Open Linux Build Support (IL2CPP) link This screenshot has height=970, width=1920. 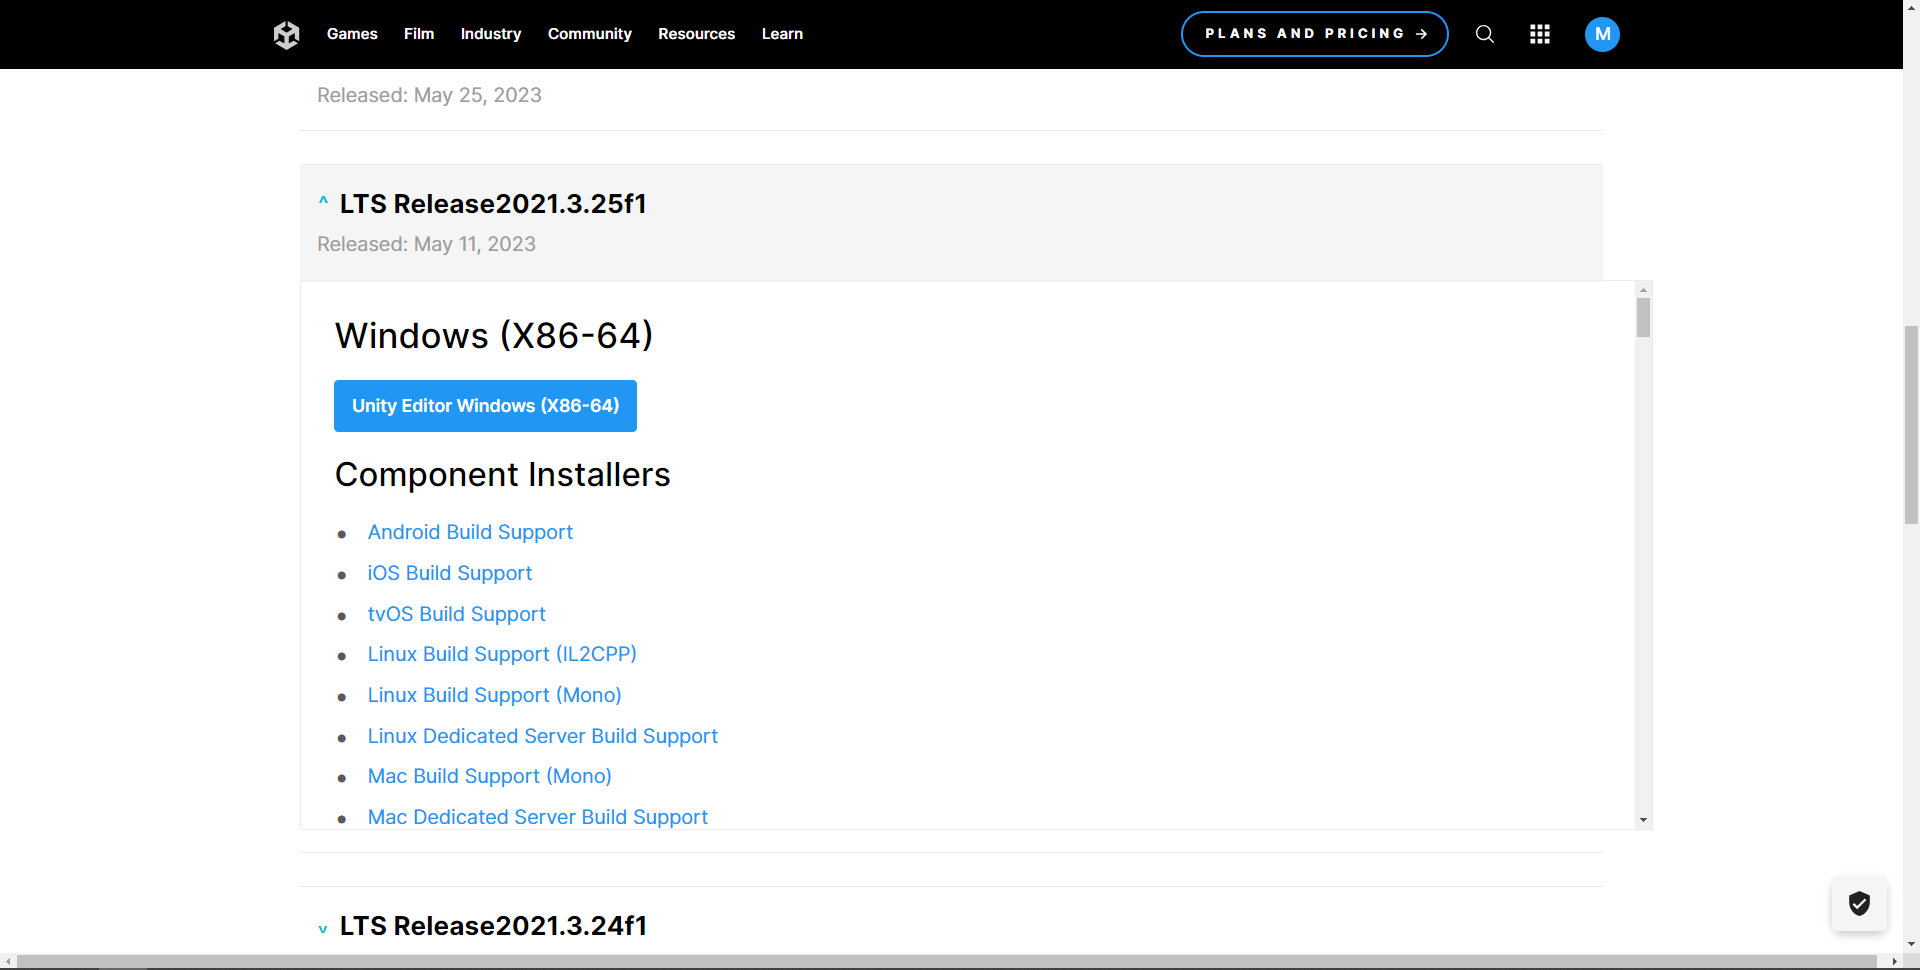[x=502, y=654]
